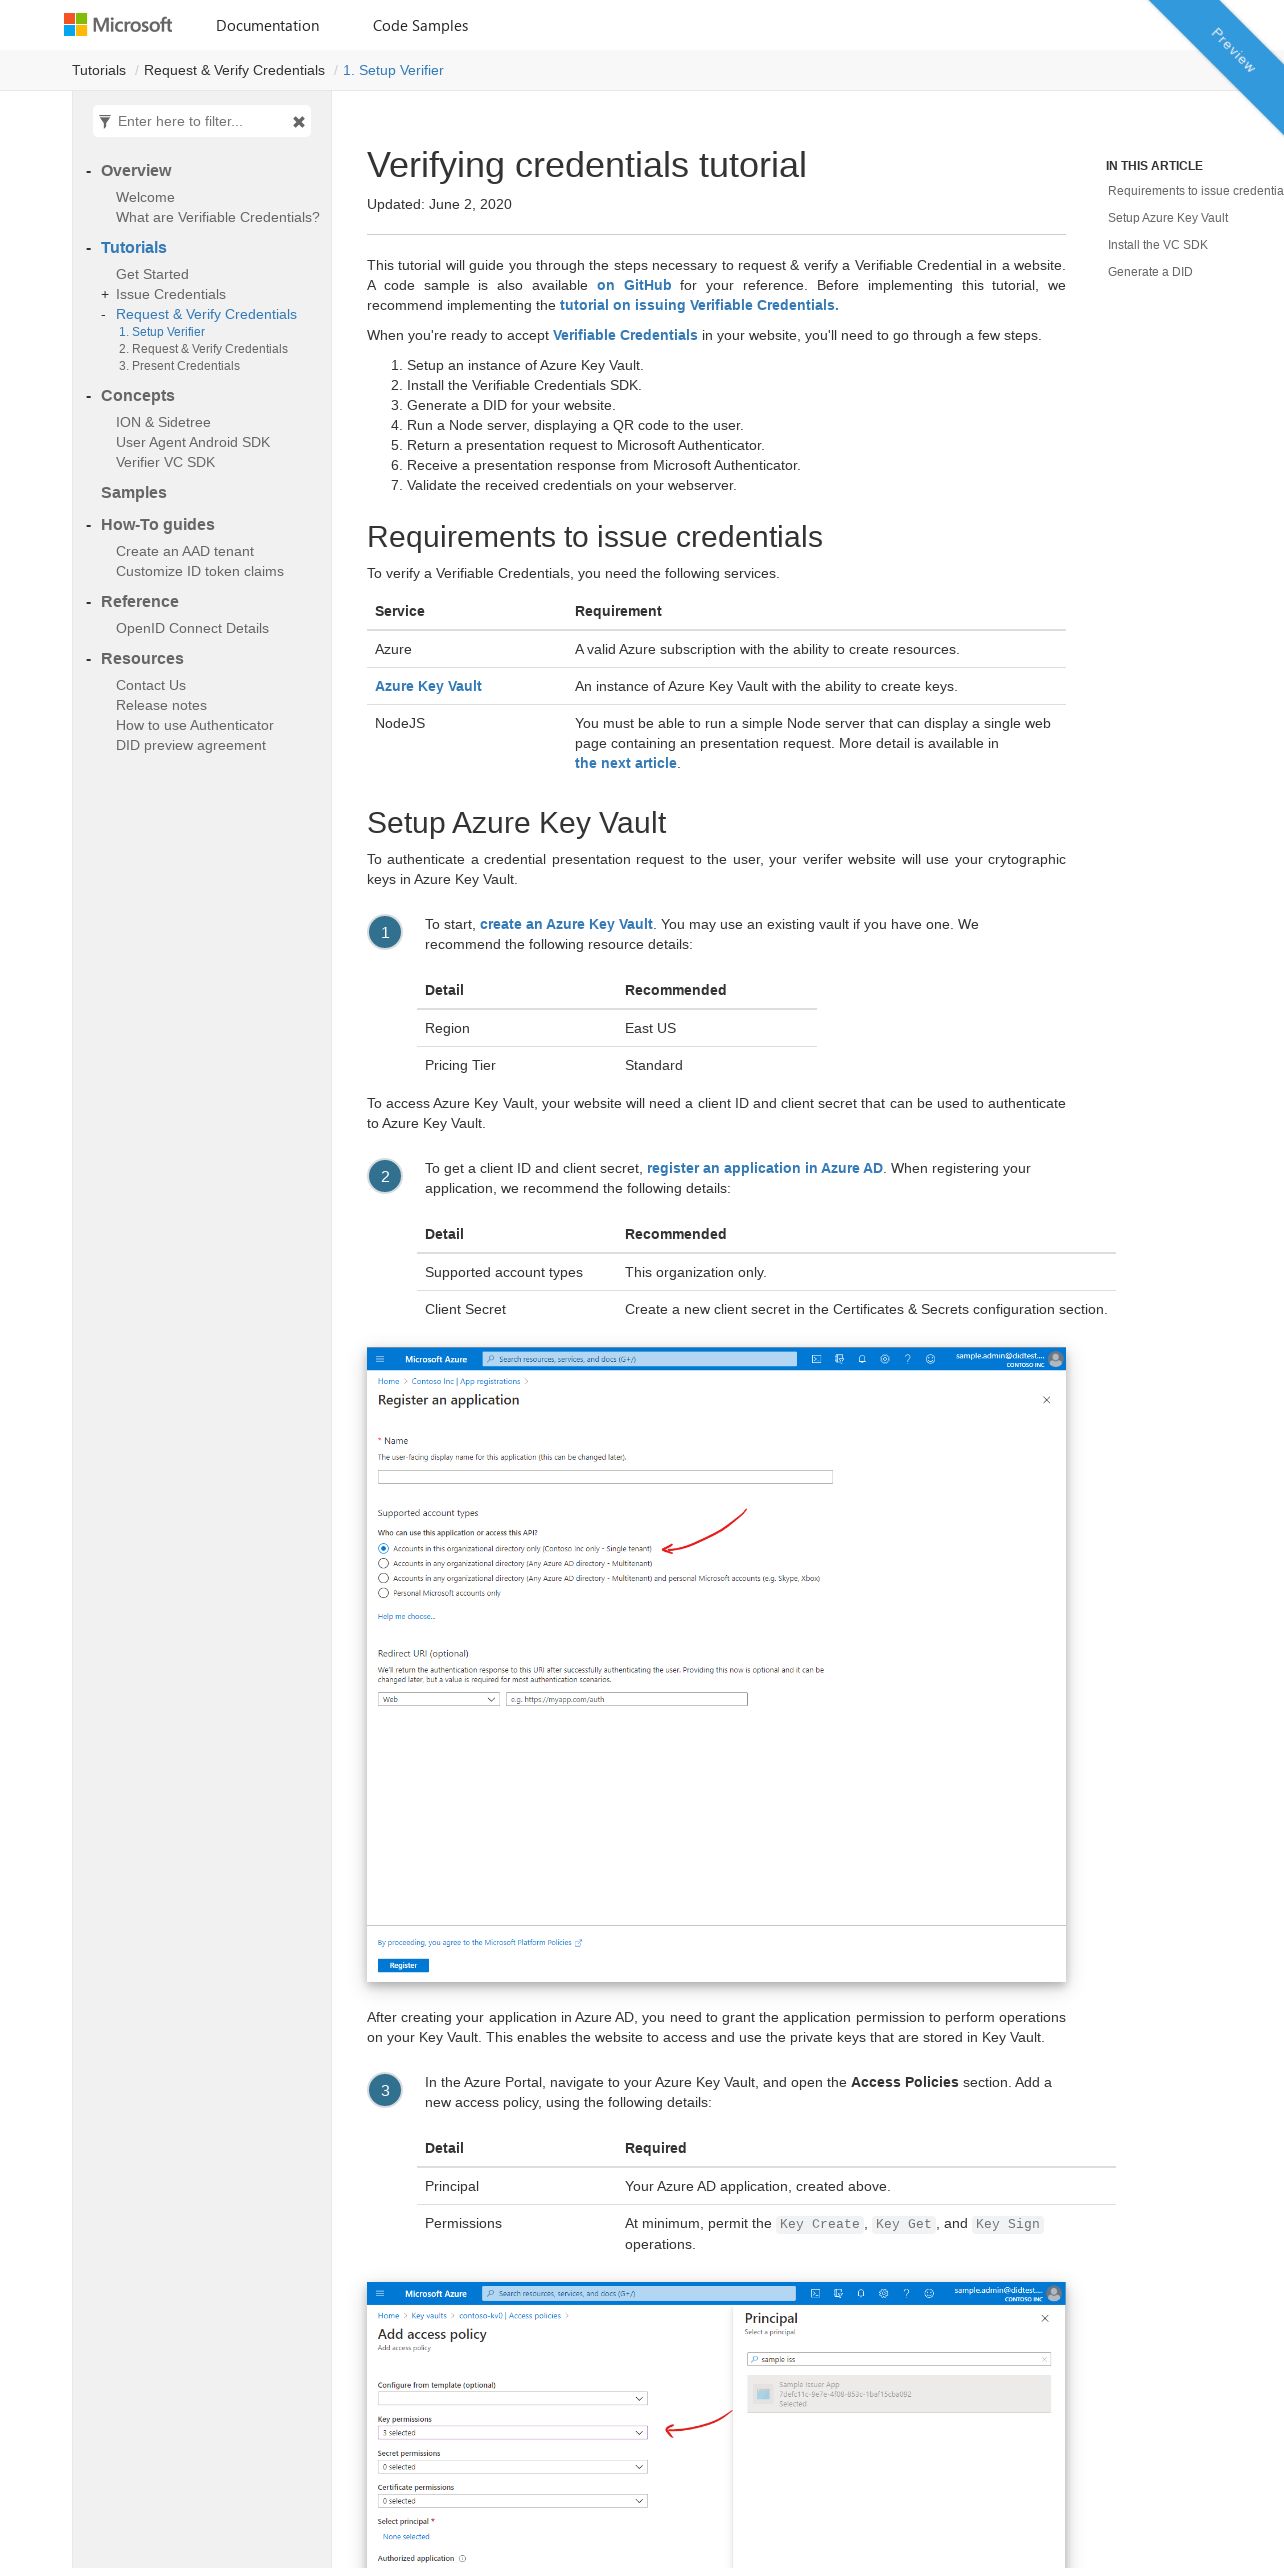The width and height of the screenshot is (1284, 2568).
Task: Open the 'create an Azure Key Vault' link
Action: click(566, 924)
